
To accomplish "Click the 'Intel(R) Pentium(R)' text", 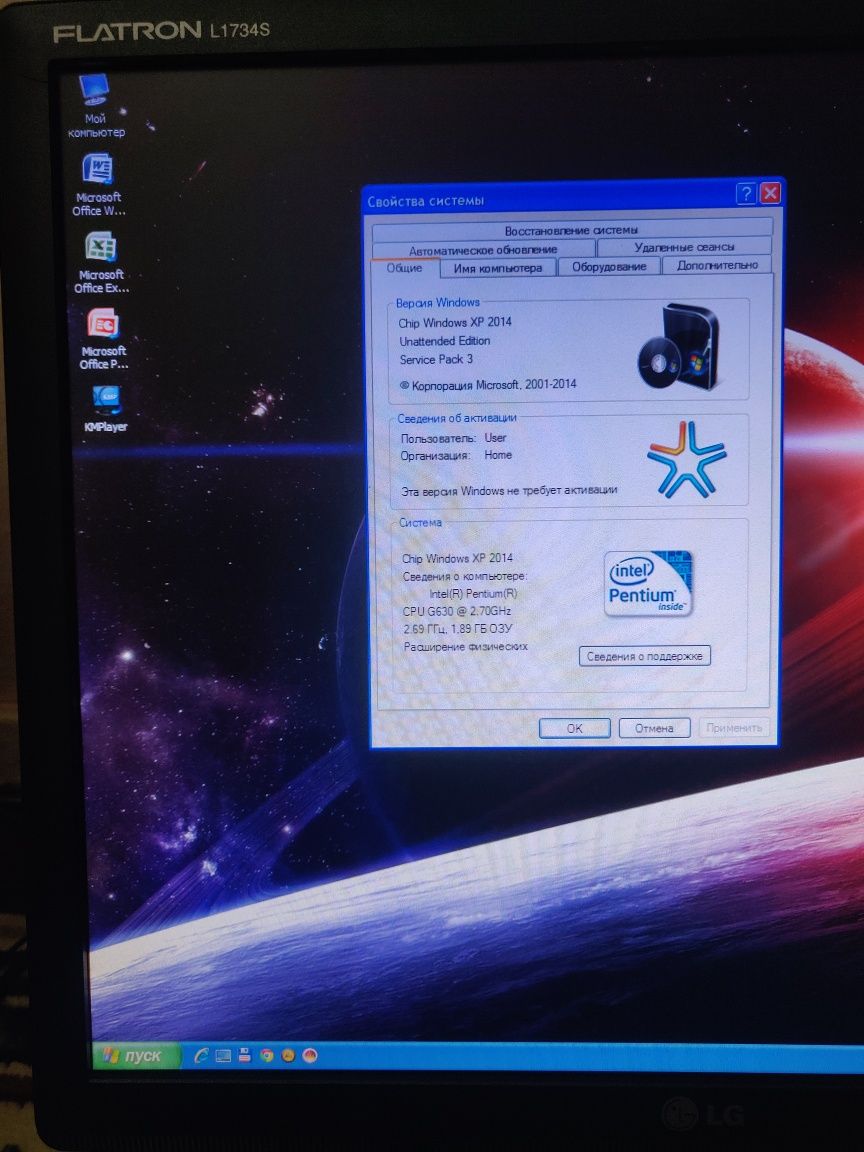I will tap(473, 594).
